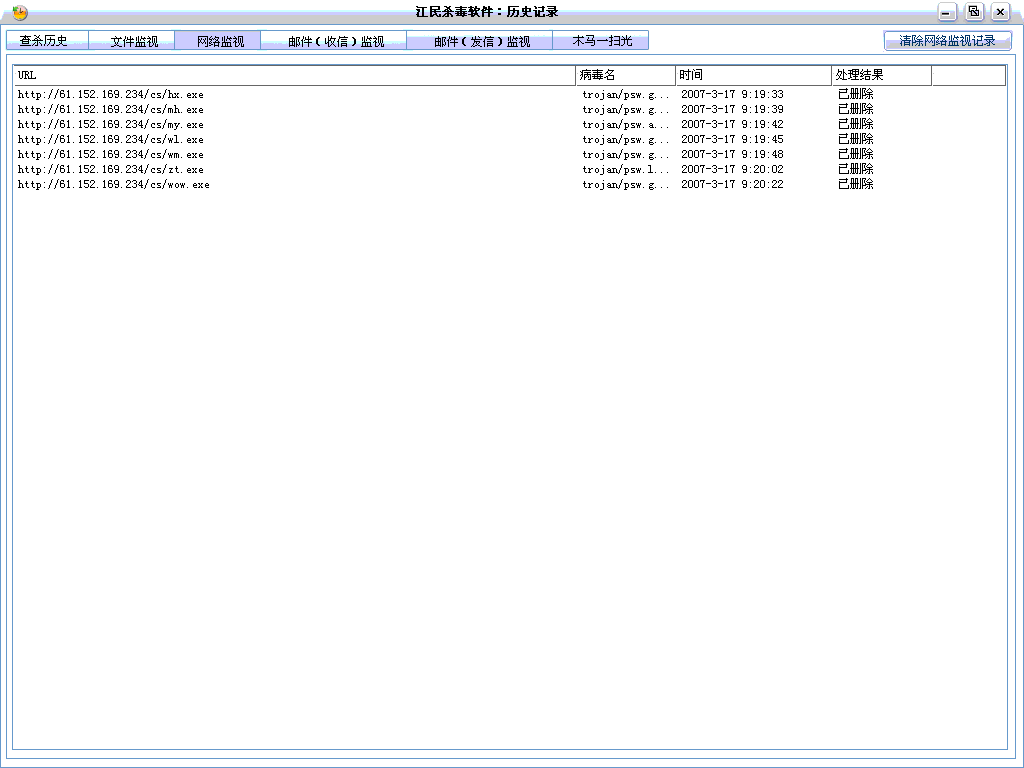Screen dimensions: 1024x768
Task: Sort by the 时间 column header
Action: click(754, 75)
